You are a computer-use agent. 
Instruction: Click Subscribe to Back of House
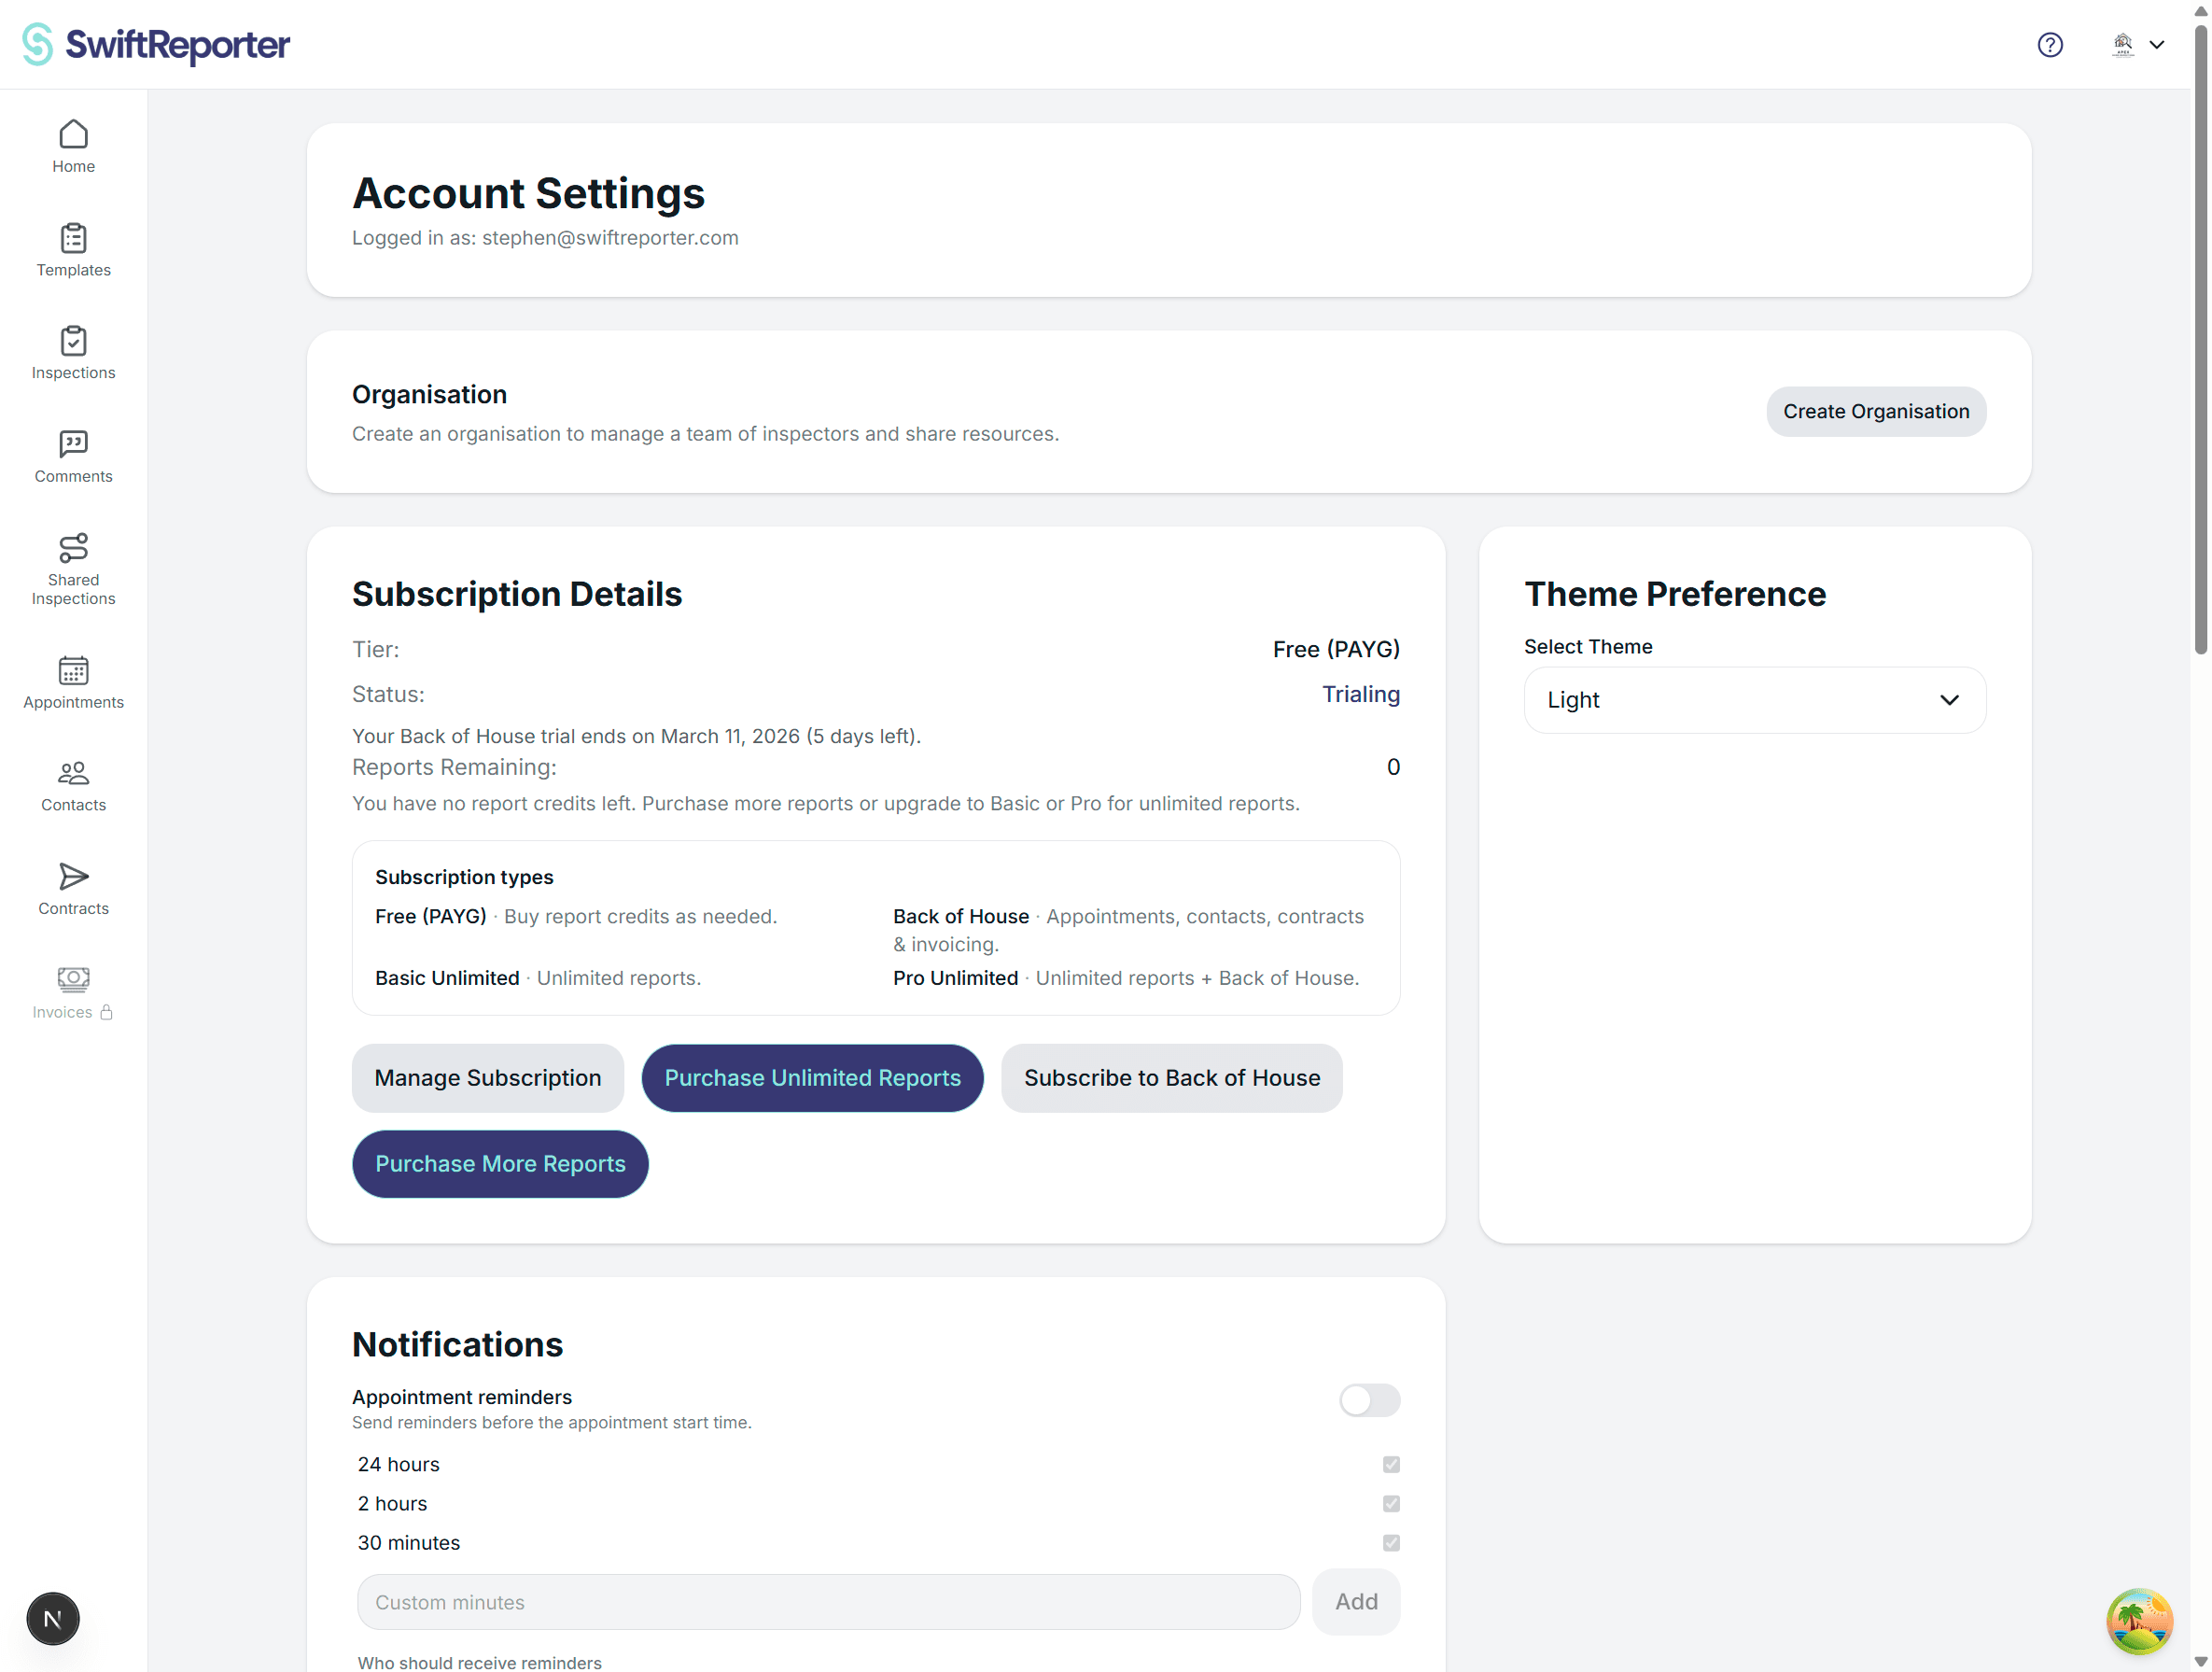(x=1171, y=1078)
